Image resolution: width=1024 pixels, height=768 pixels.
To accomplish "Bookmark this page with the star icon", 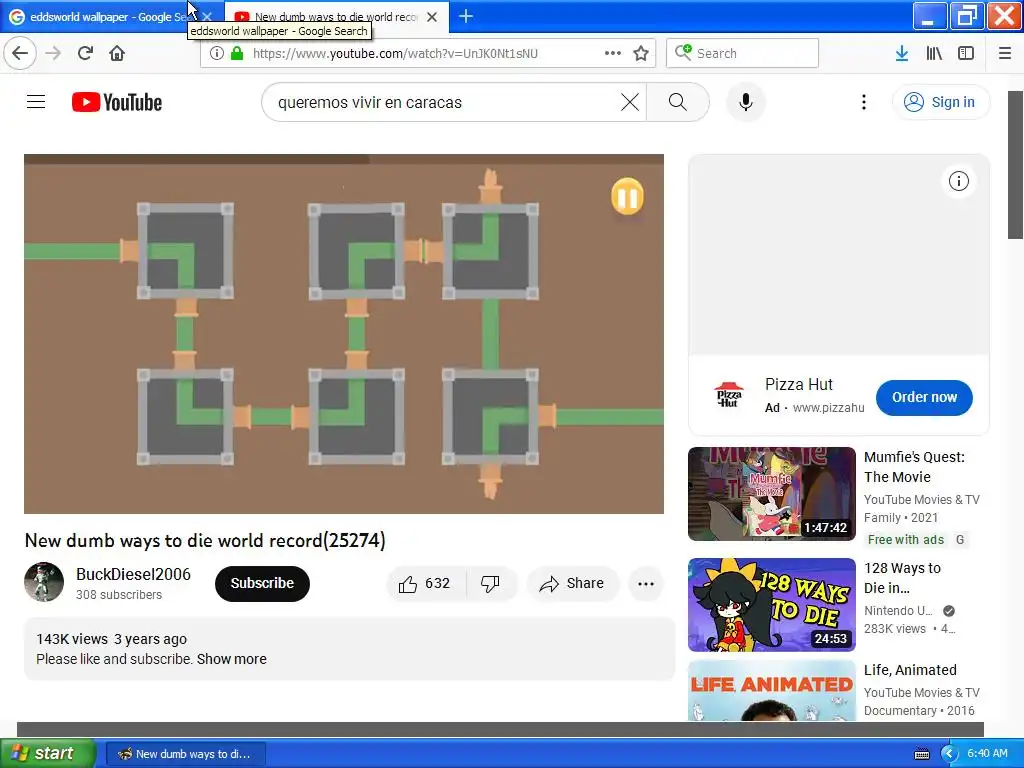I will (x=641, y=53).
